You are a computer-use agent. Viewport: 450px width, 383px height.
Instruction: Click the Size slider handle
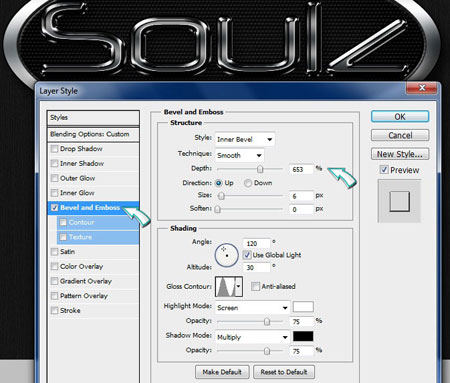click(221, 196)
